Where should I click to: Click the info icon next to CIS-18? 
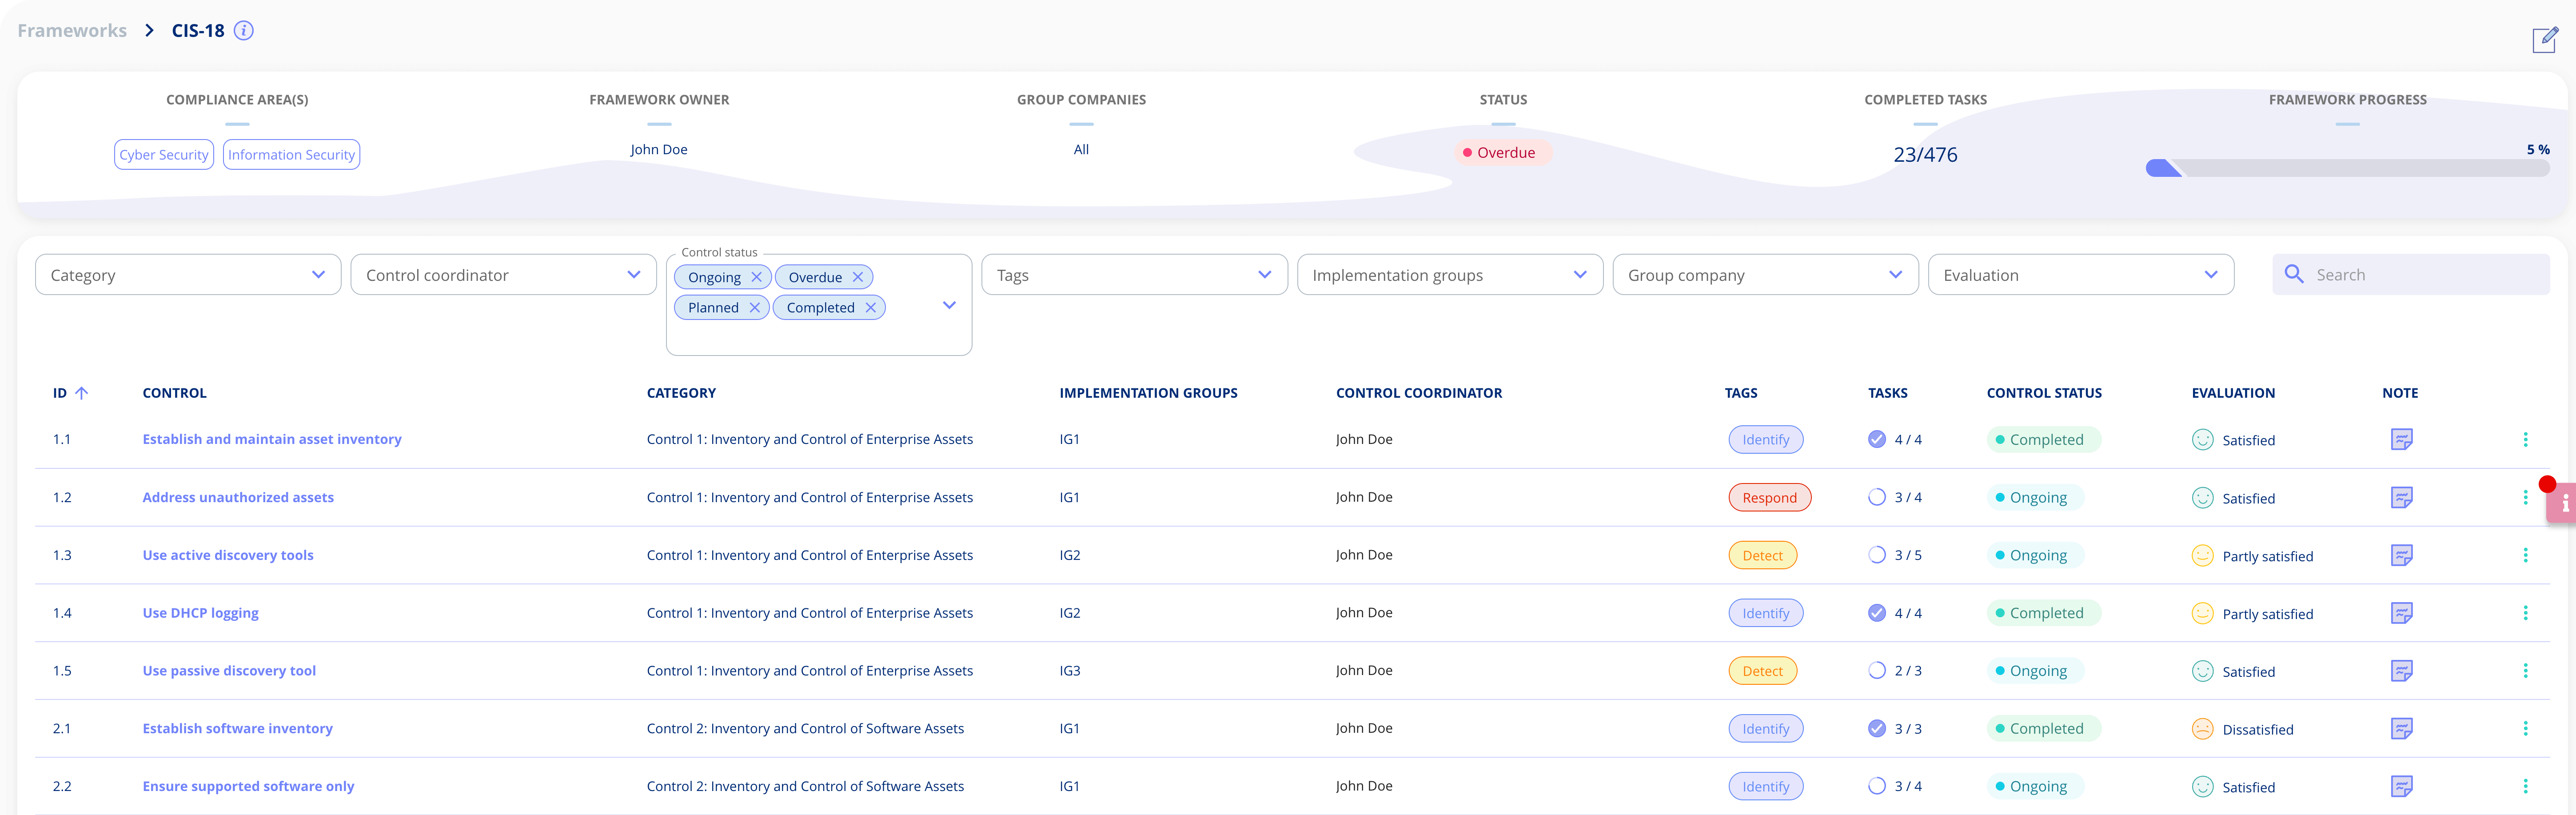(243, 31)
